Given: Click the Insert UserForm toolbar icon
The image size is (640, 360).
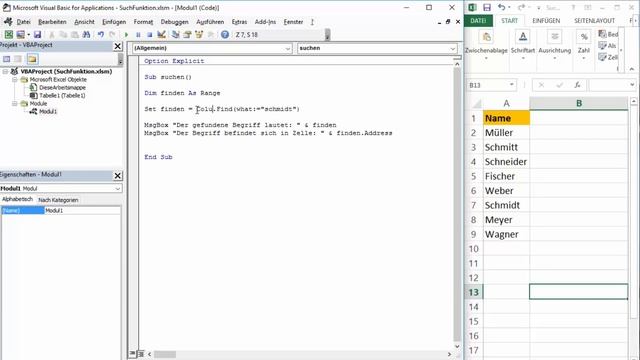Looking at the screenshot, I should (20, 35).
